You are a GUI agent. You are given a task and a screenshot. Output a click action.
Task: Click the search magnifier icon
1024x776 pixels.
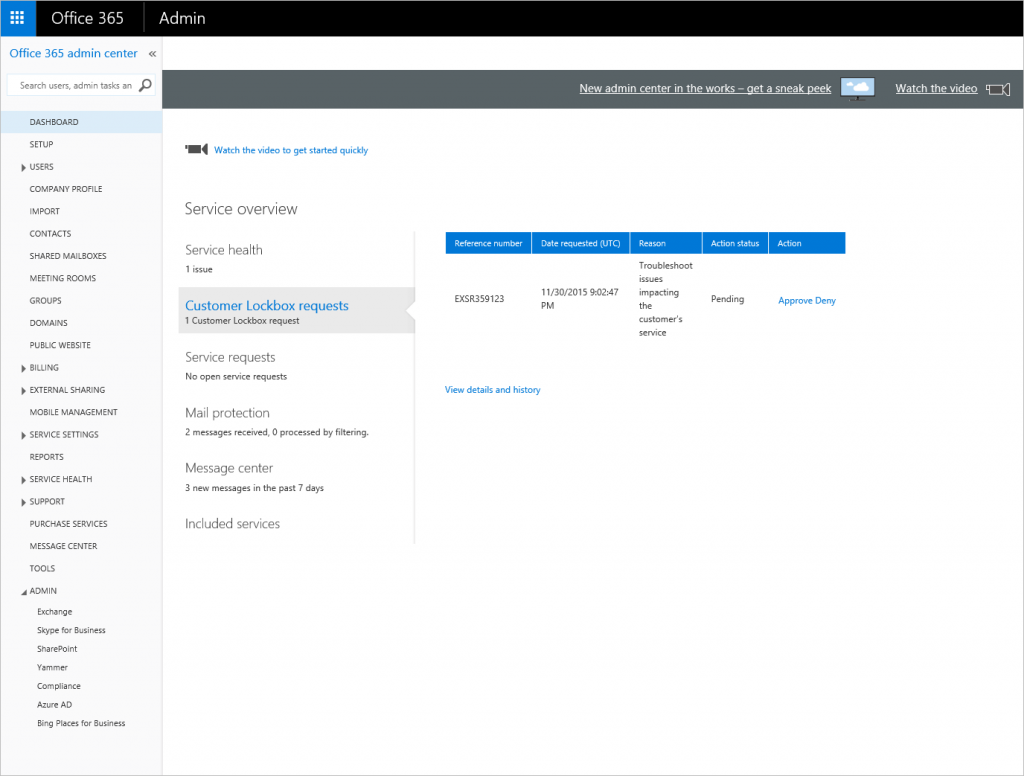coord(145,86)
